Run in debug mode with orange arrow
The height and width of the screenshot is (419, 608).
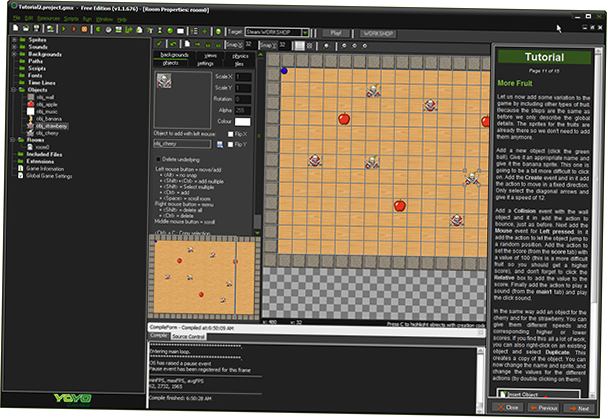tap(74, 29)
